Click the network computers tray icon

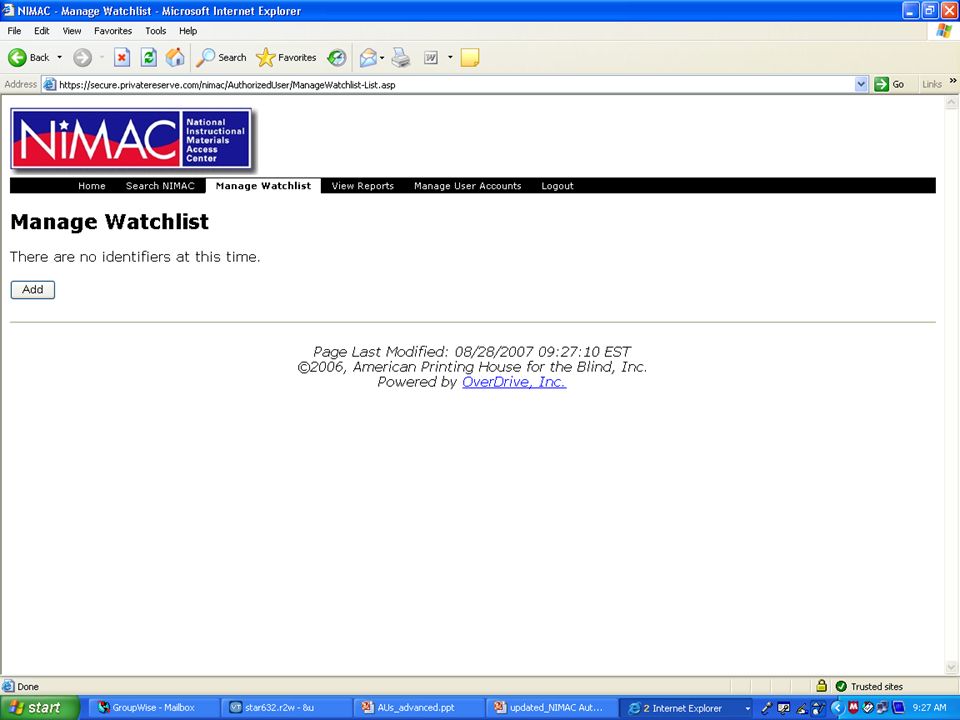click(x=882, y=708)
